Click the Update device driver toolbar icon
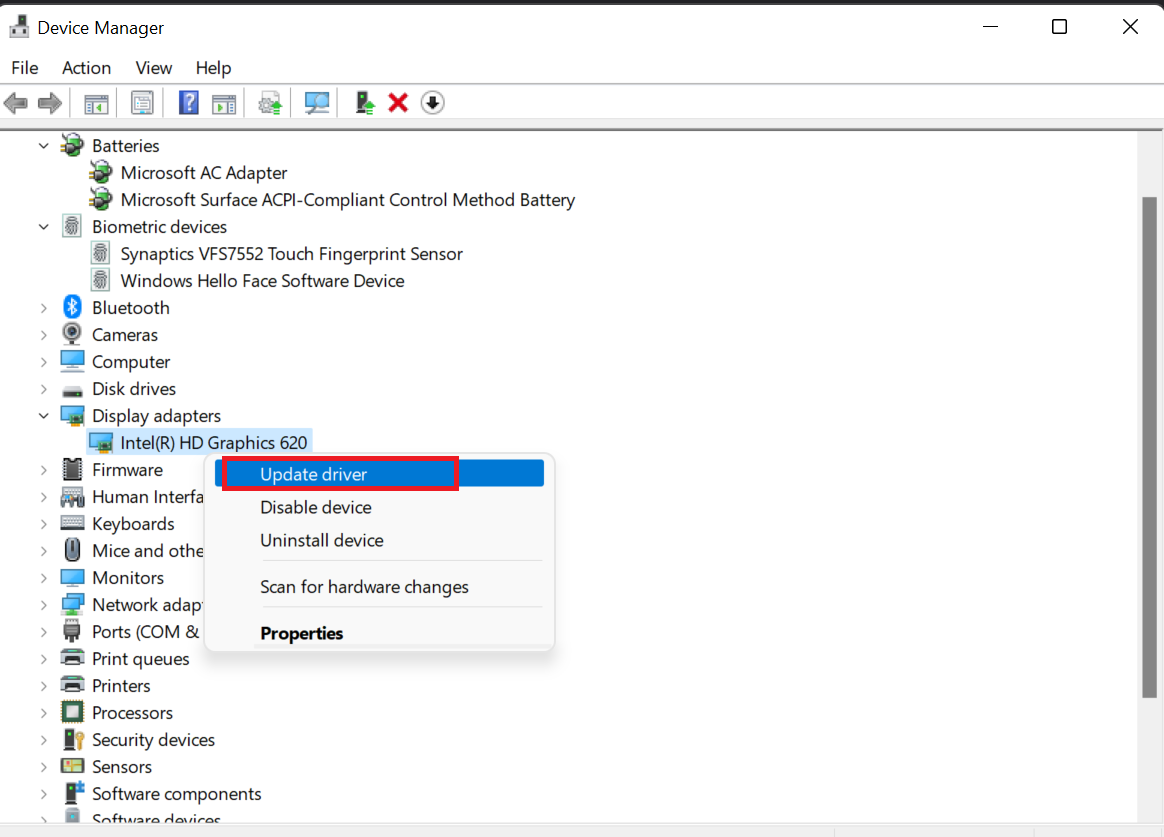The image size is (1164, 837). point(270,103)
